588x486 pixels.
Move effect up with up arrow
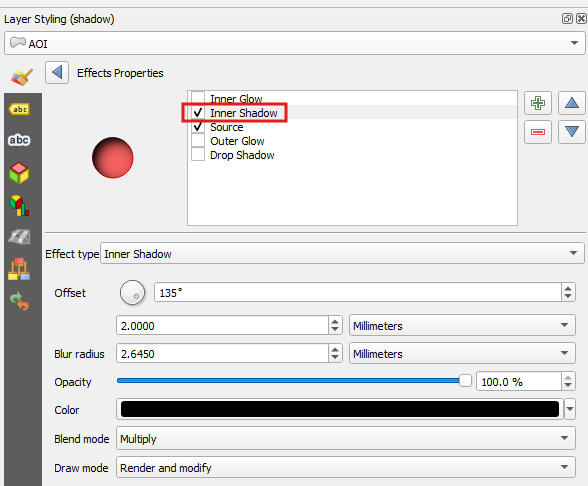pos(572,103)
